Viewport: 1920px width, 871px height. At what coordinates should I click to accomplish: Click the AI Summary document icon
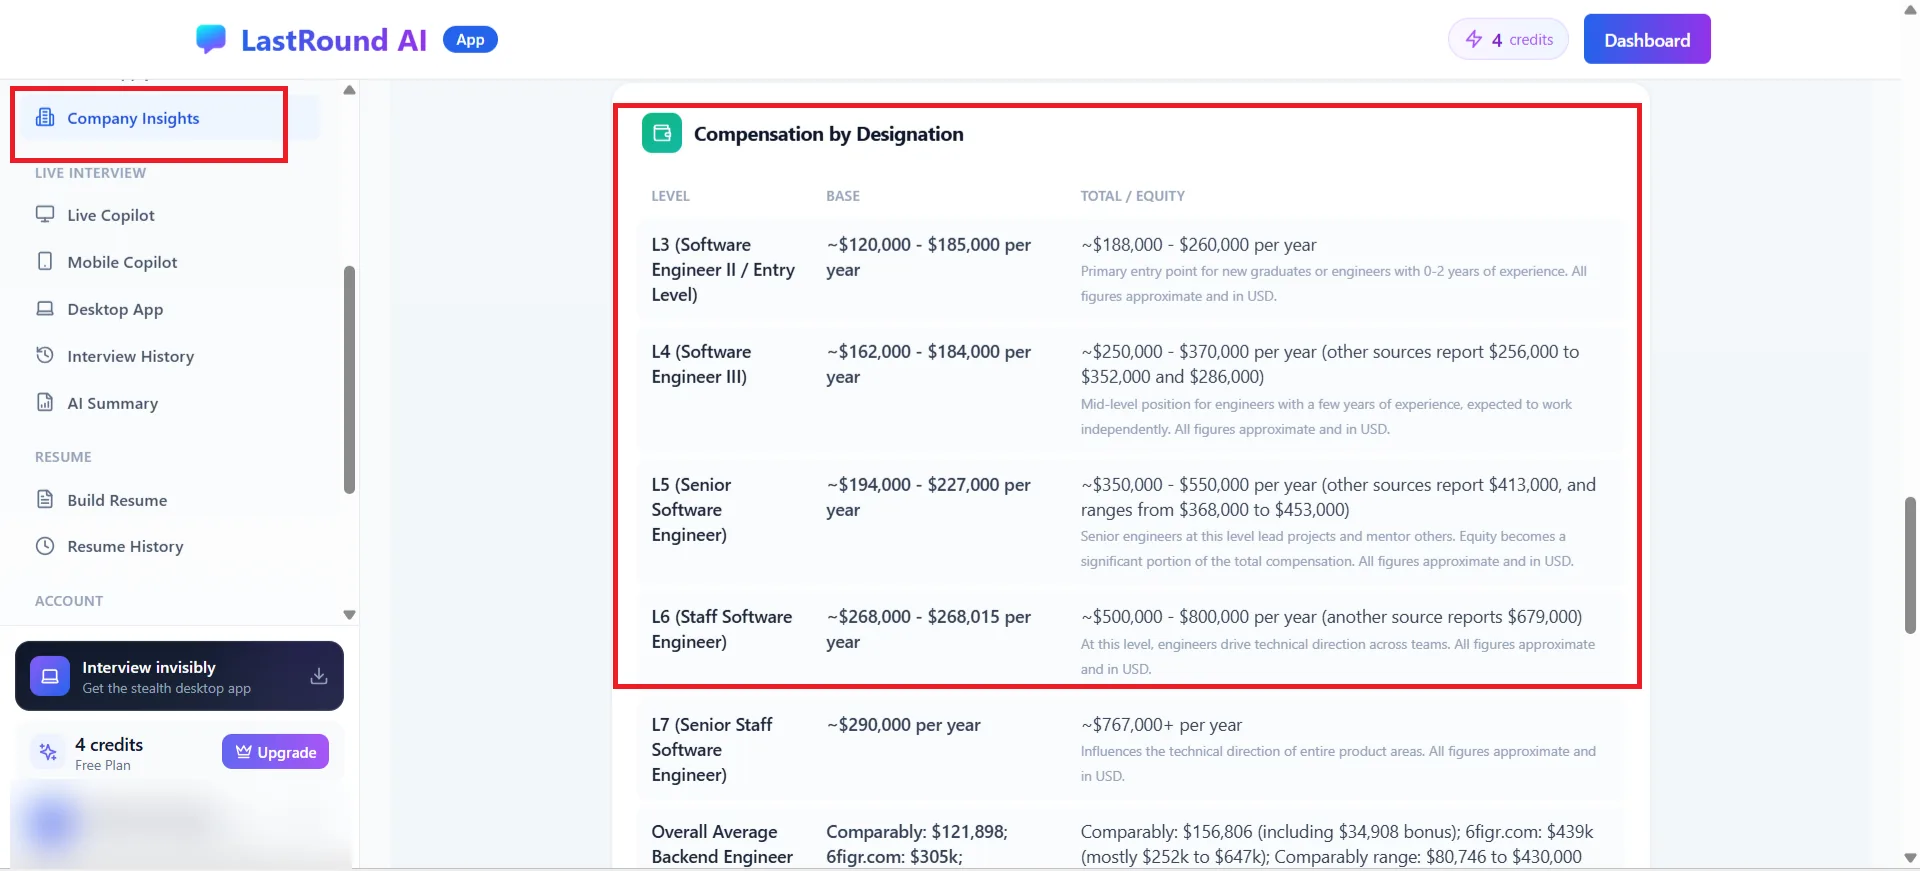(x=45, y=402)
